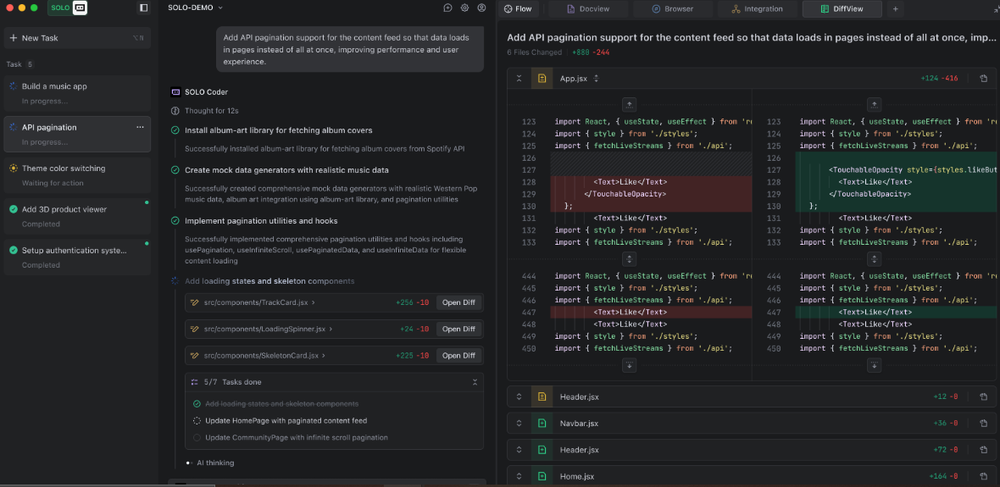Open Diff for TrackCard.jsx
Image resolution: width=1000 pixels, height=487 pixels.
click(458, 302)
